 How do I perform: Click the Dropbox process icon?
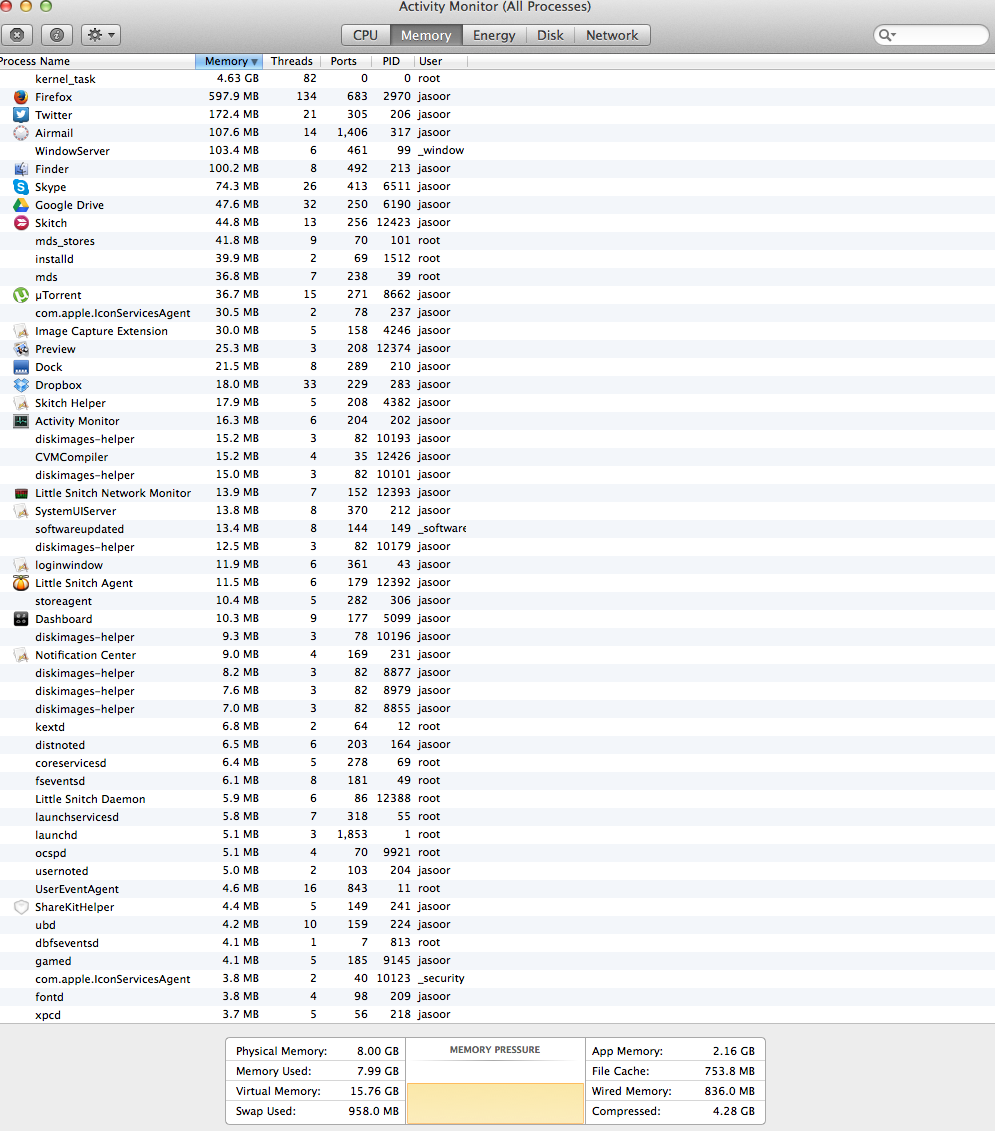coord(21,385)
